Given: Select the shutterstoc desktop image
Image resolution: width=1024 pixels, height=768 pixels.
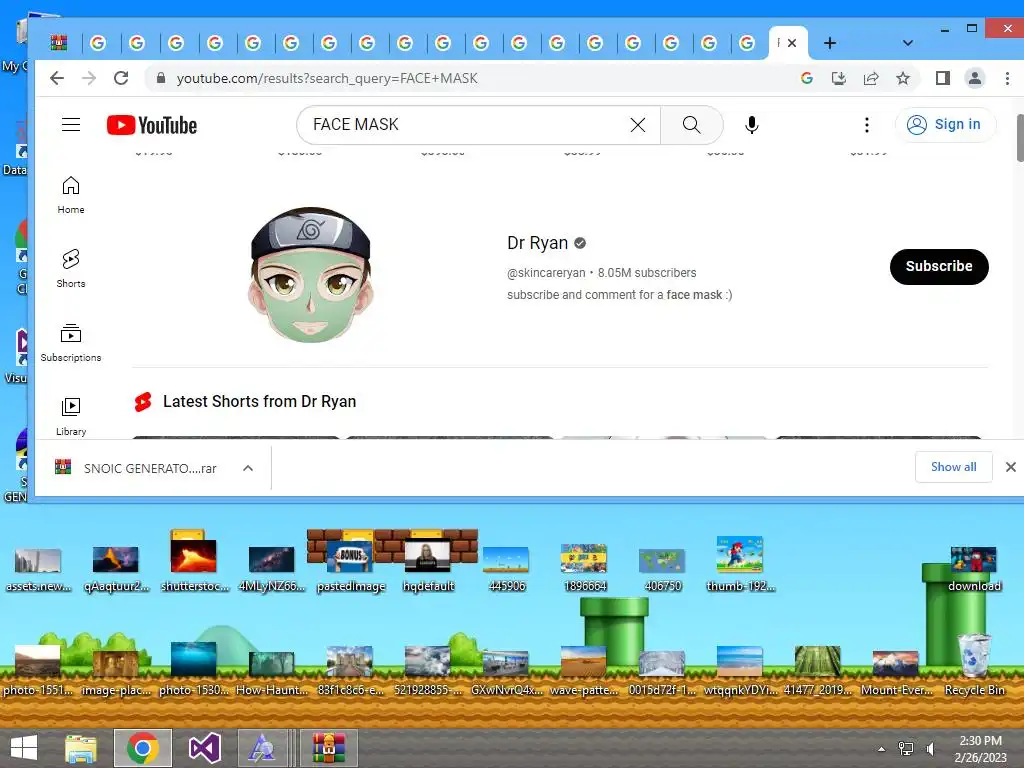Looking at the screenshot, I should click(194, 566).
